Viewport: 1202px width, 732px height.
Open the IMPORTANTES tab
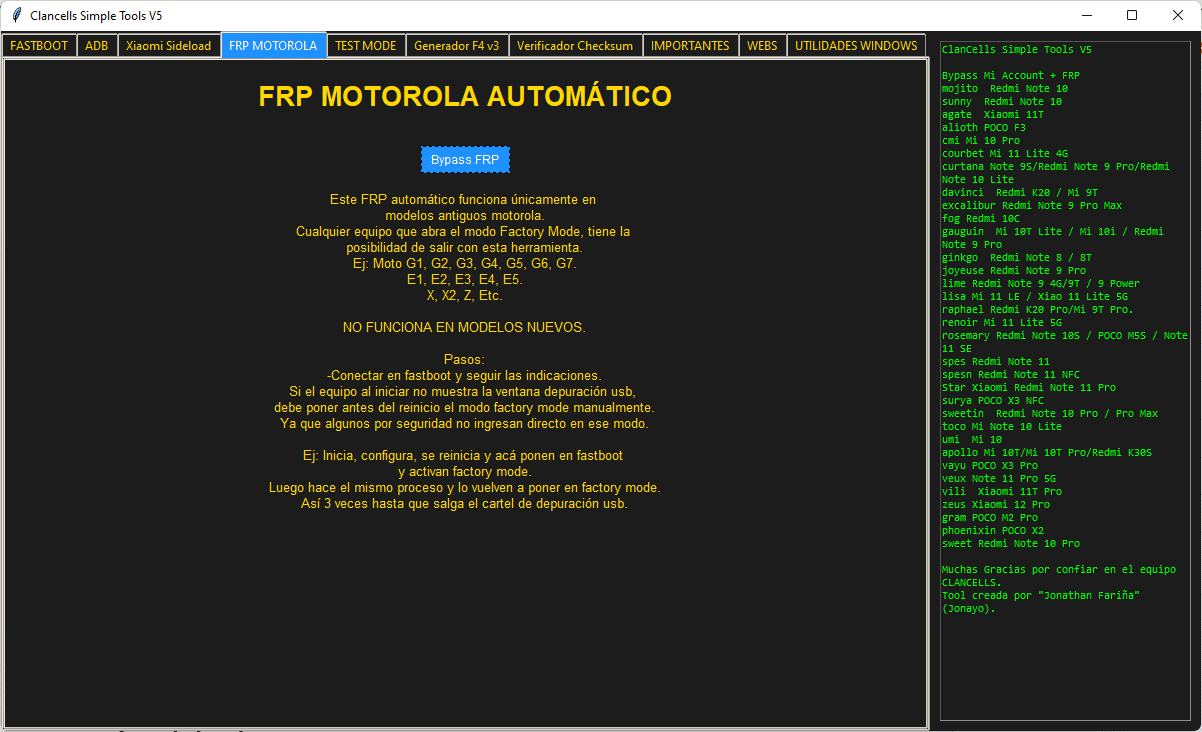coord(690,46)
